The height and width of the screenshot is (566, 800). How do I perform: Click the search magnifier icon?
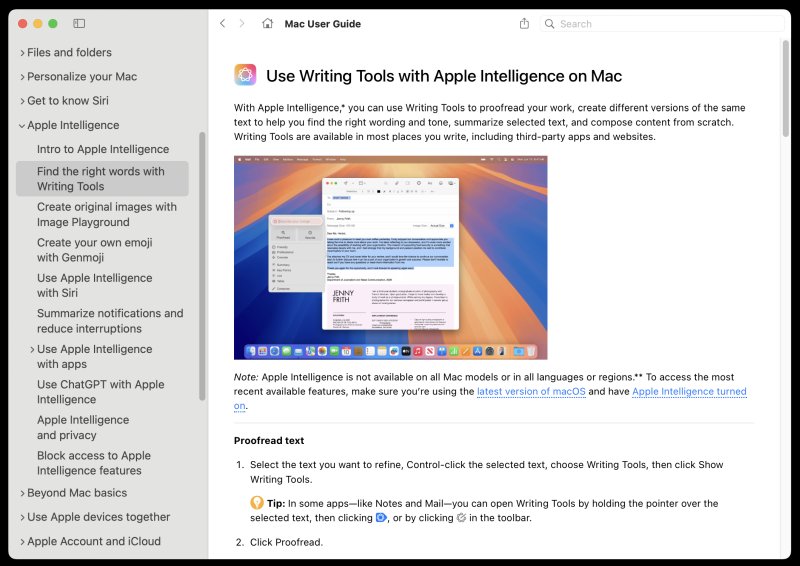coord(549,23)
